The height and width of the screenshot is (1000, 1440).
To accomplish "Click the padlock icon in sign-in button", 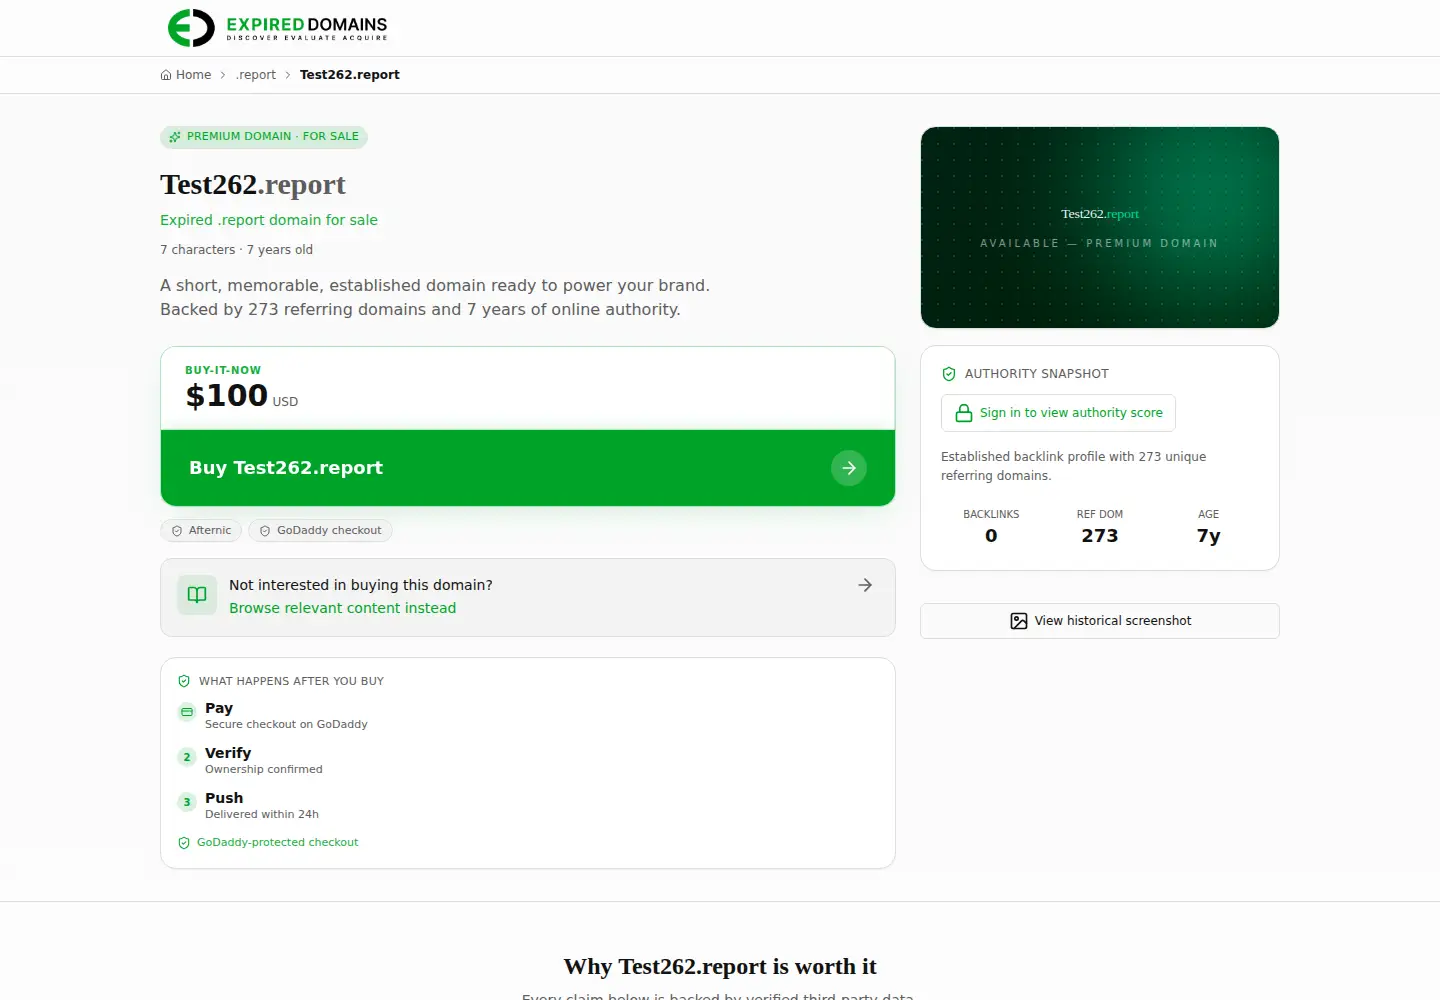I will (x=964, y=413).
